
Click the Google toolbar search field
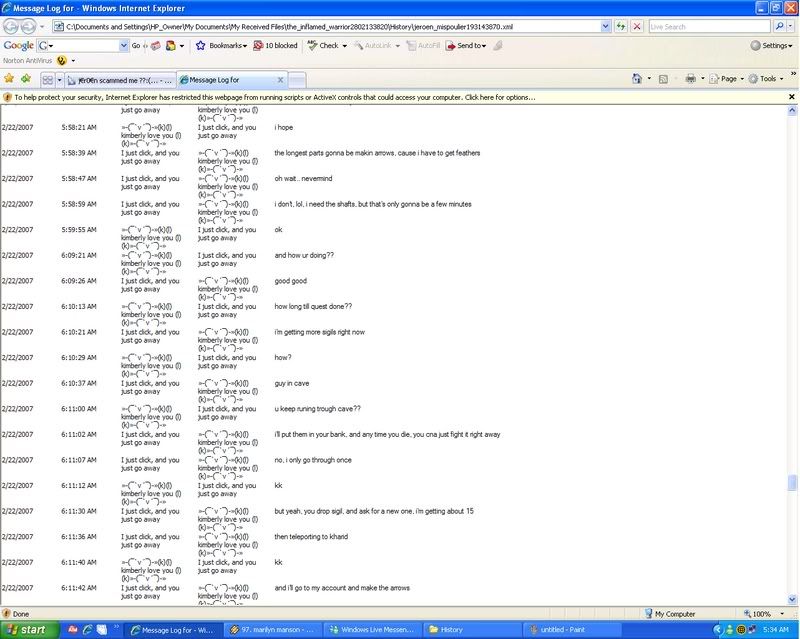(x=82, y=45)
